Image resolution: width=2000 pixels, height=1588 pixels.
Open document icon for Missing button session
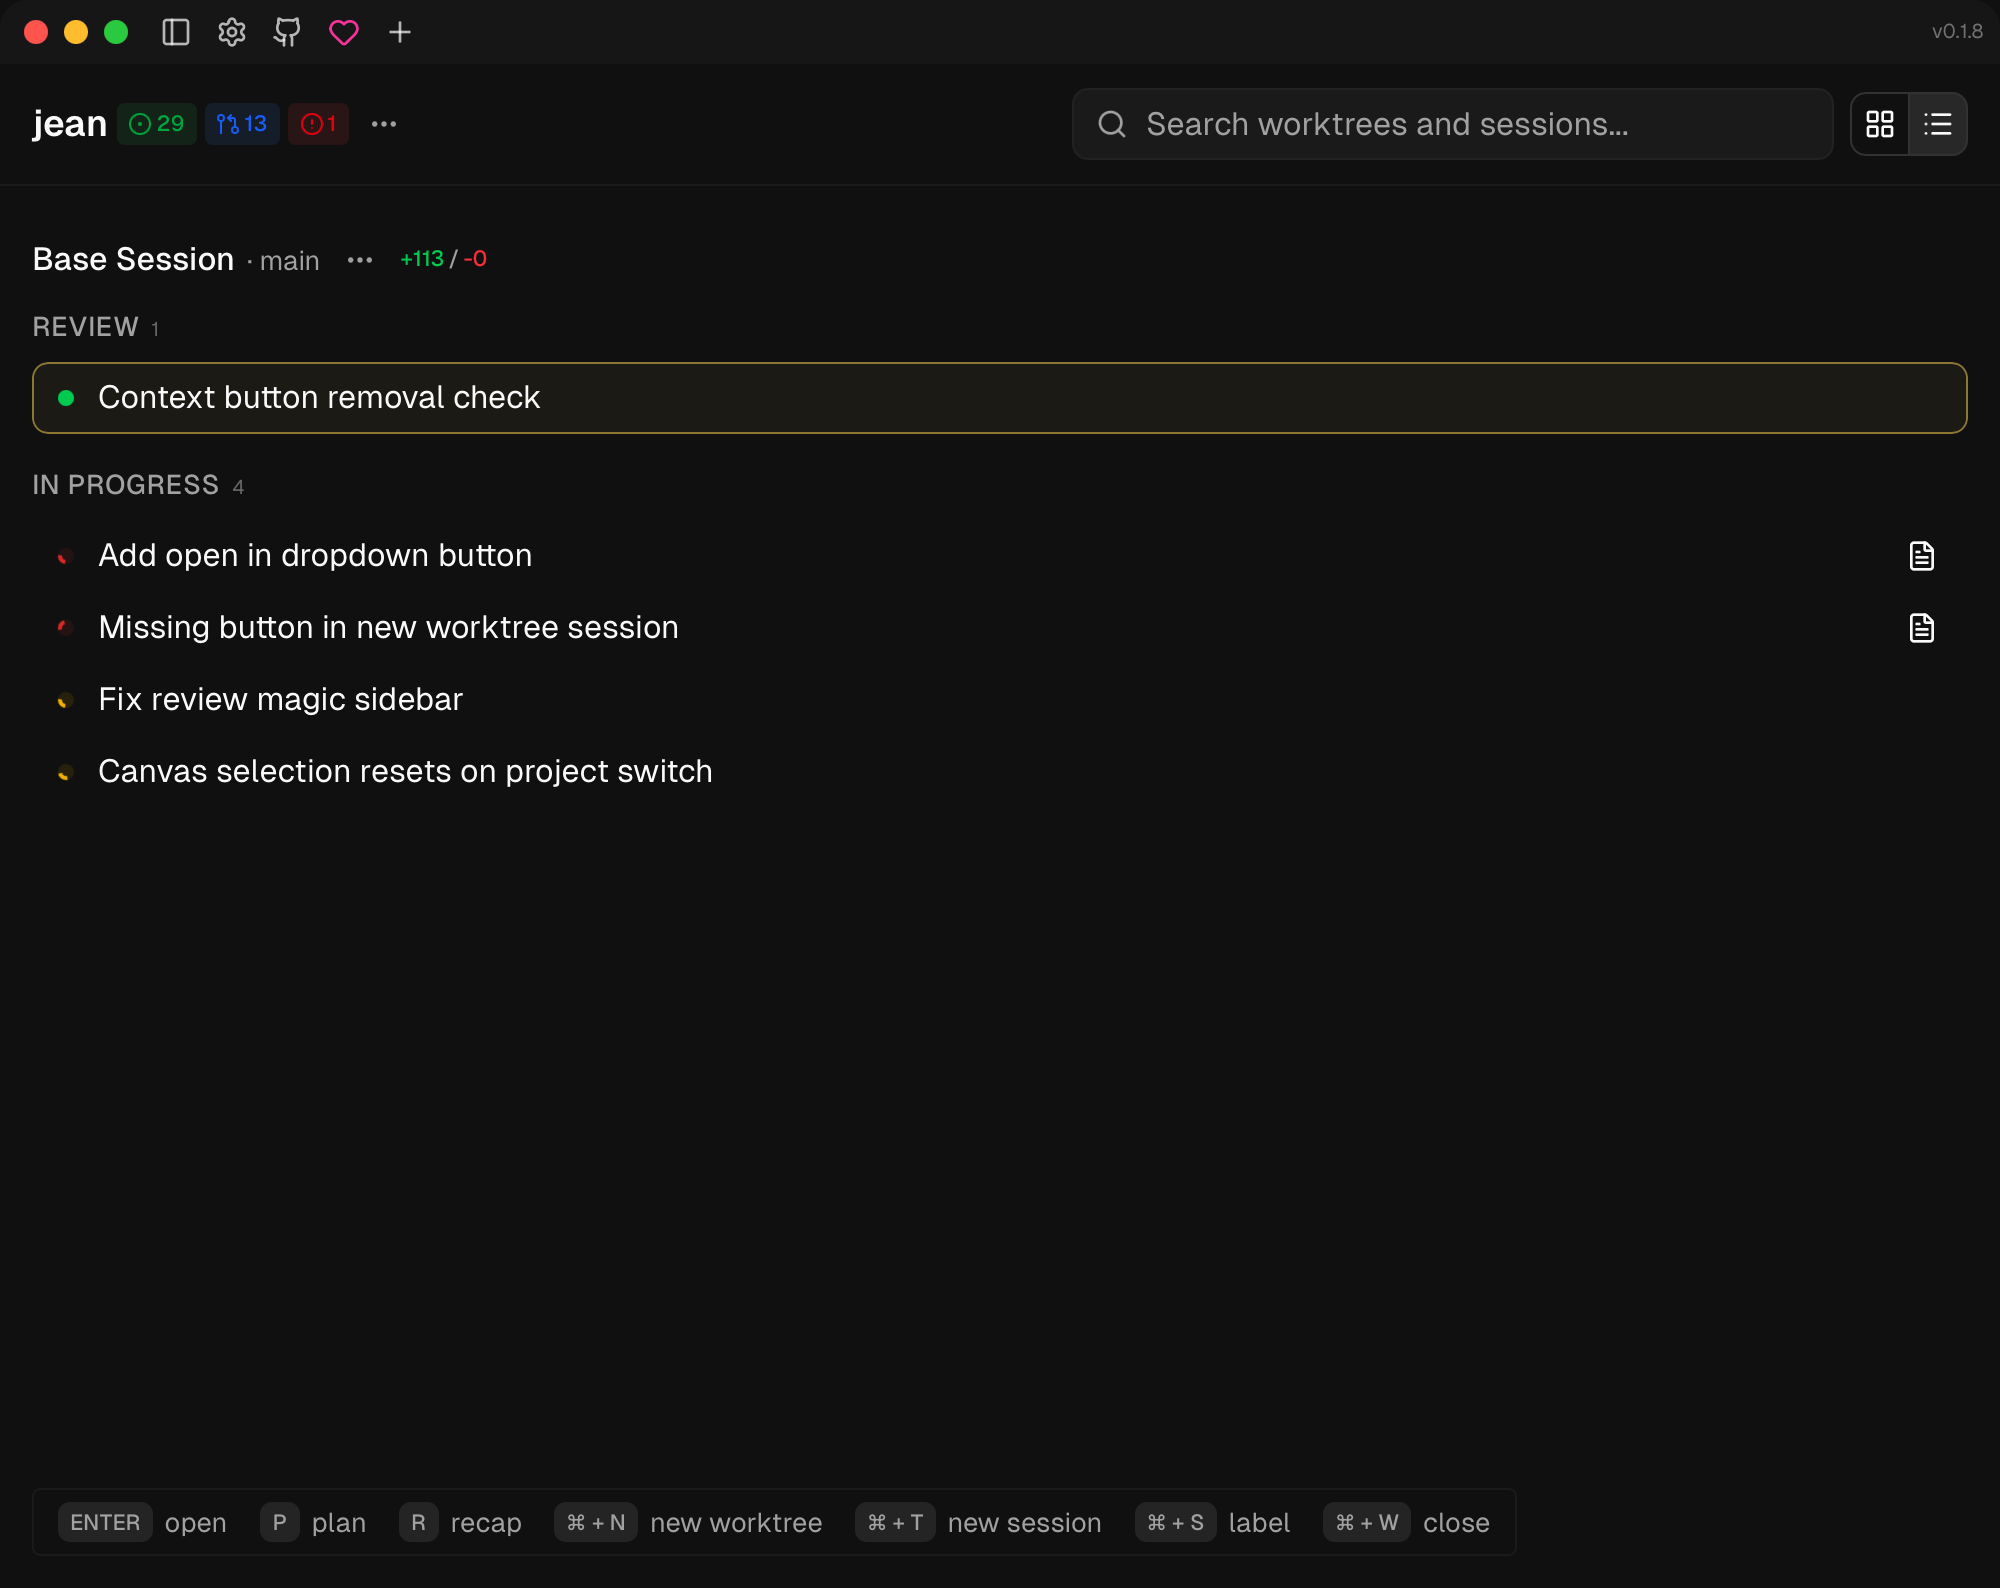point(1921,628)
